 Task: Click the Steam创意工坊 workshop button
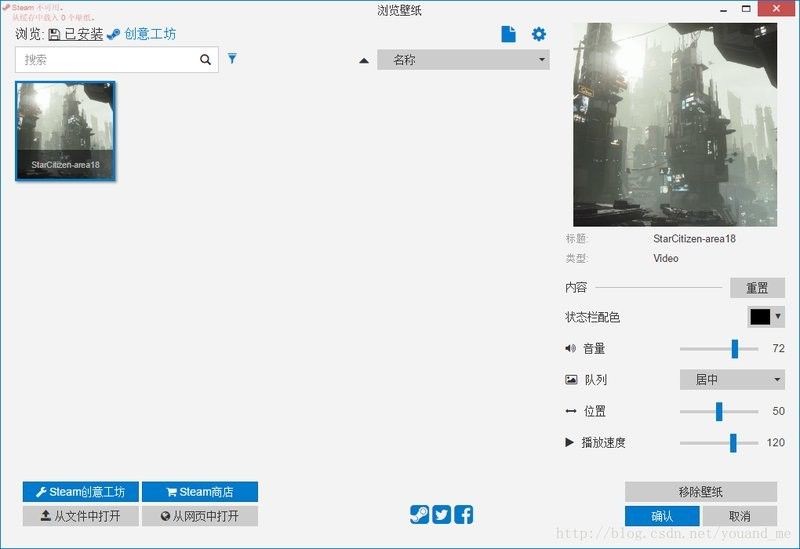(x=81, y=492)
